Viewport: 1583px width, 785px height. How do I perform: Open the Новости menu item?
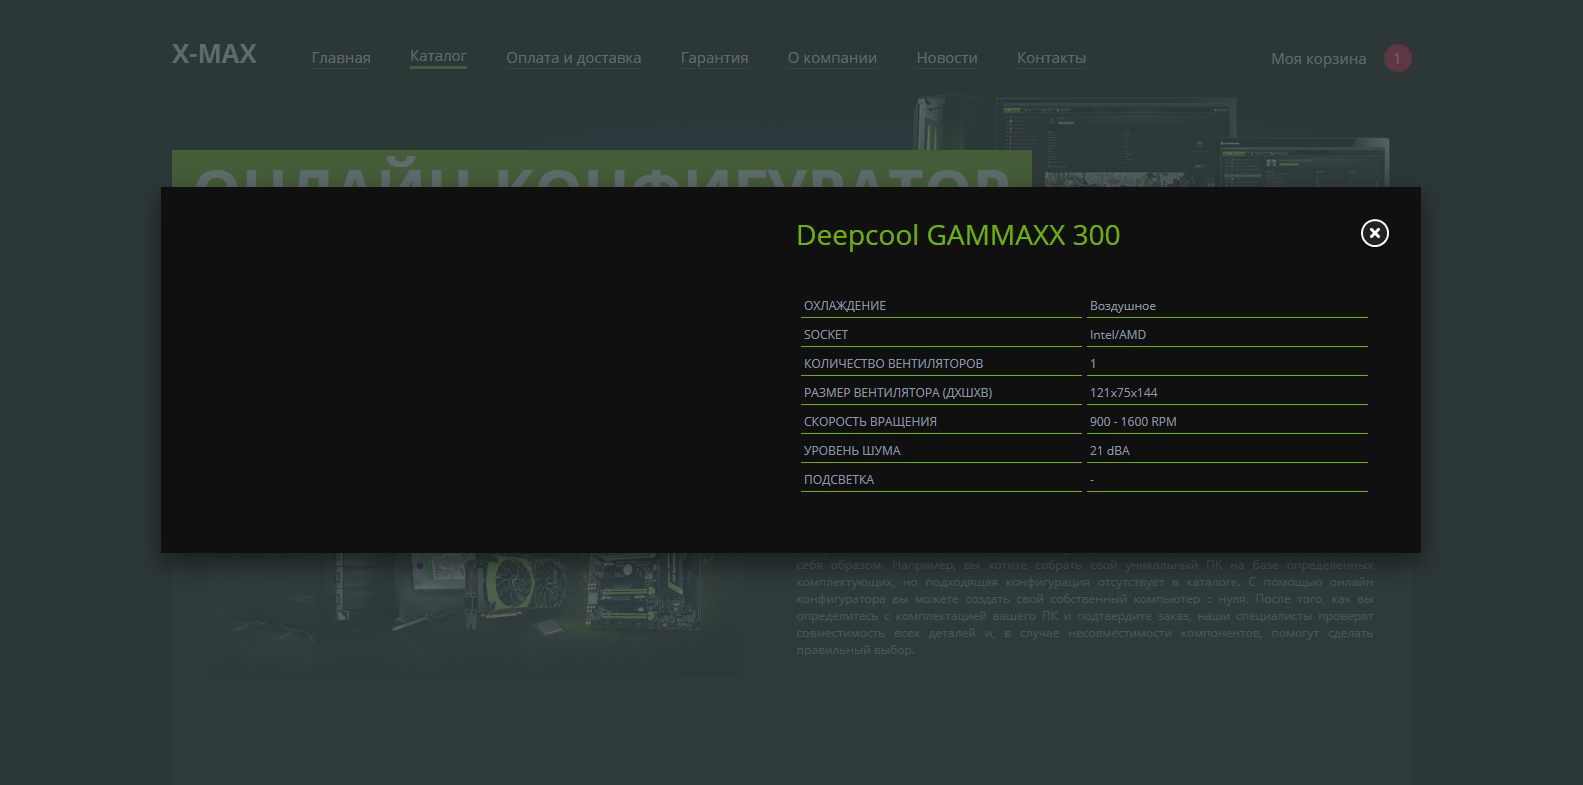(x=947, y=58)
